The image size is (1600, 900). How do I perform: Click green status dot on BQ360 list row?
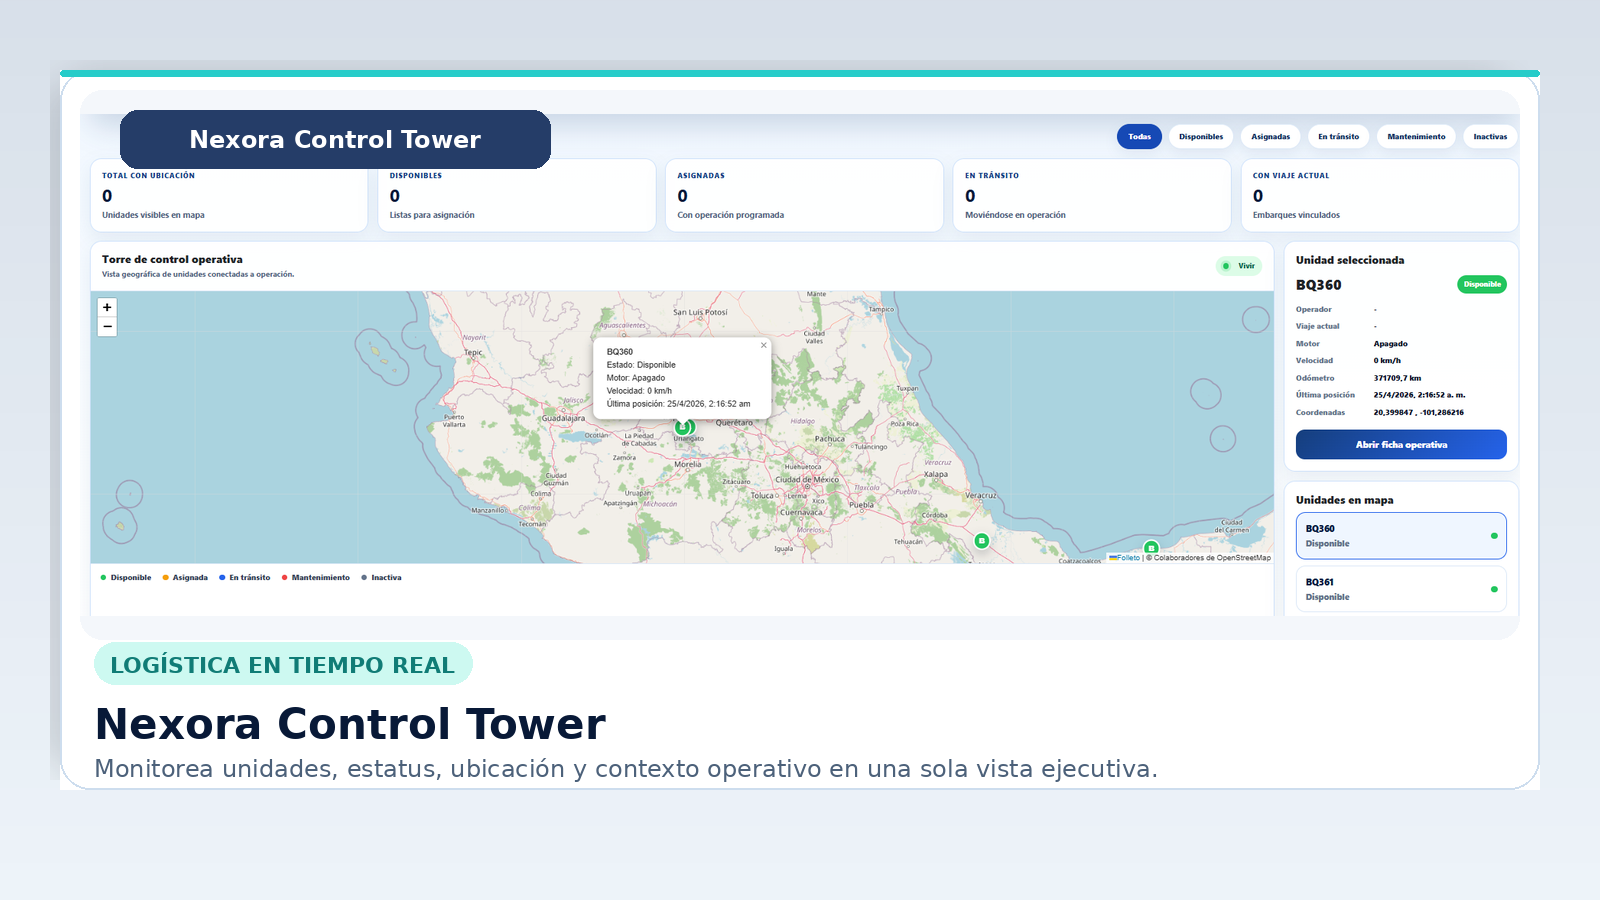pos(1494,536)
